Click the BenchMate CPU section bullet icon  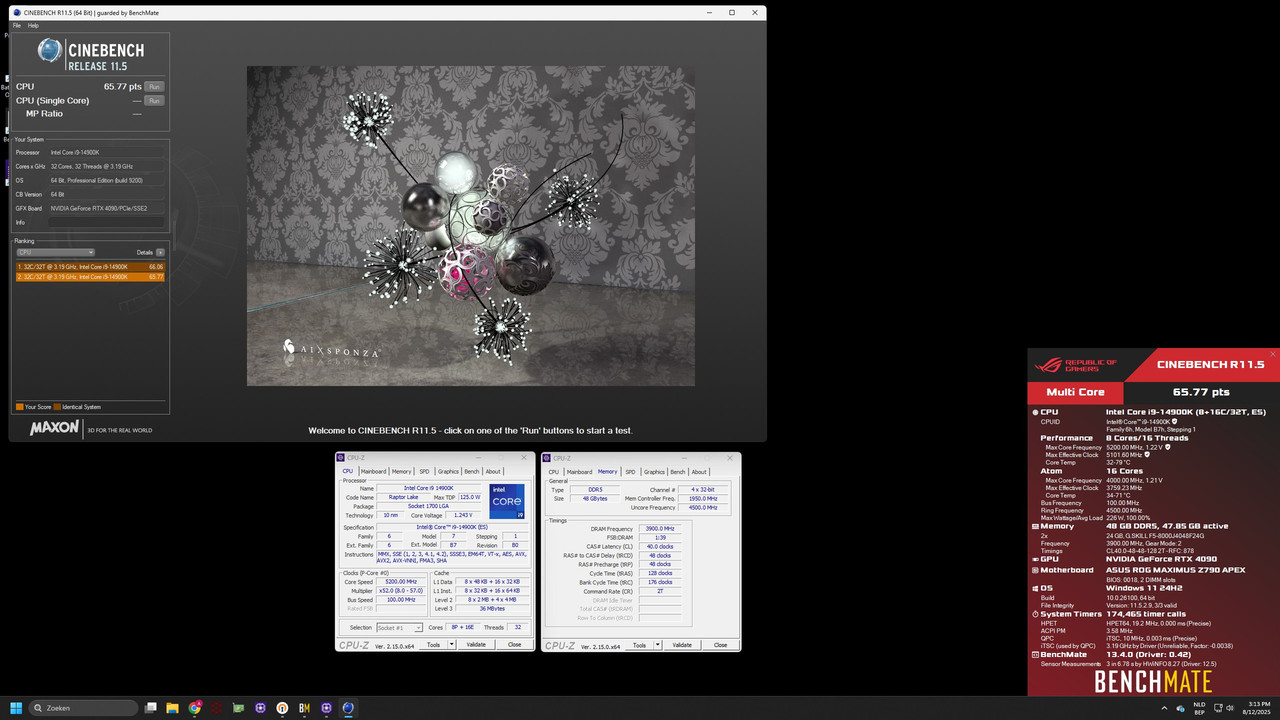[x=1035, y=412]
